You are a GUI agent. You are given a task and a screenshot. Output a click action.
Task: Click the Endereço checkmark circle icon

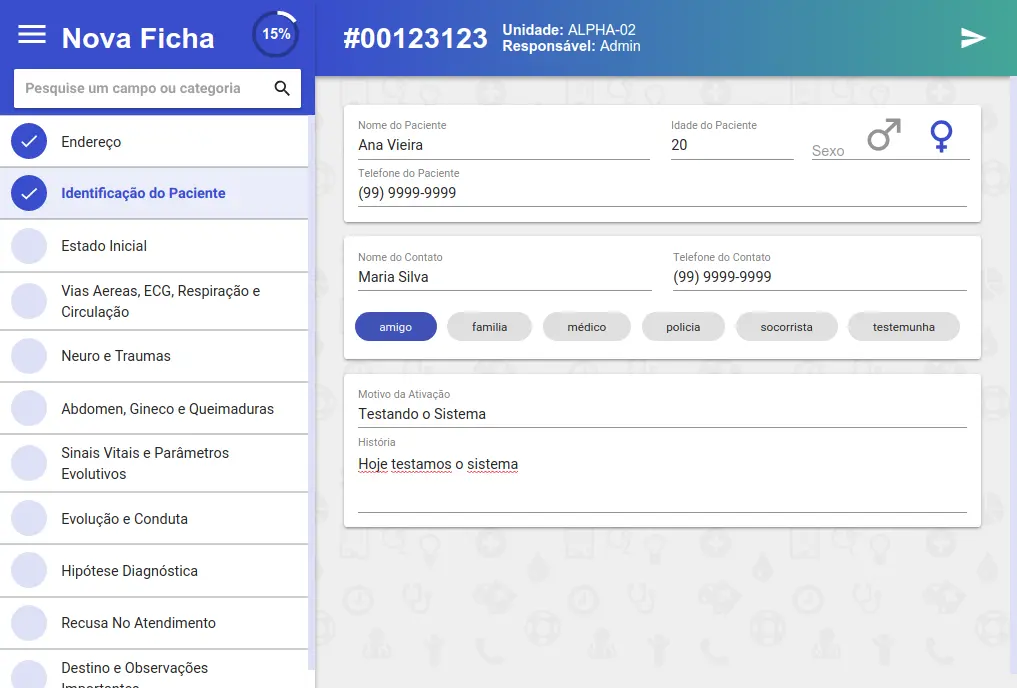pyautogui.click(x=29, y=142)
